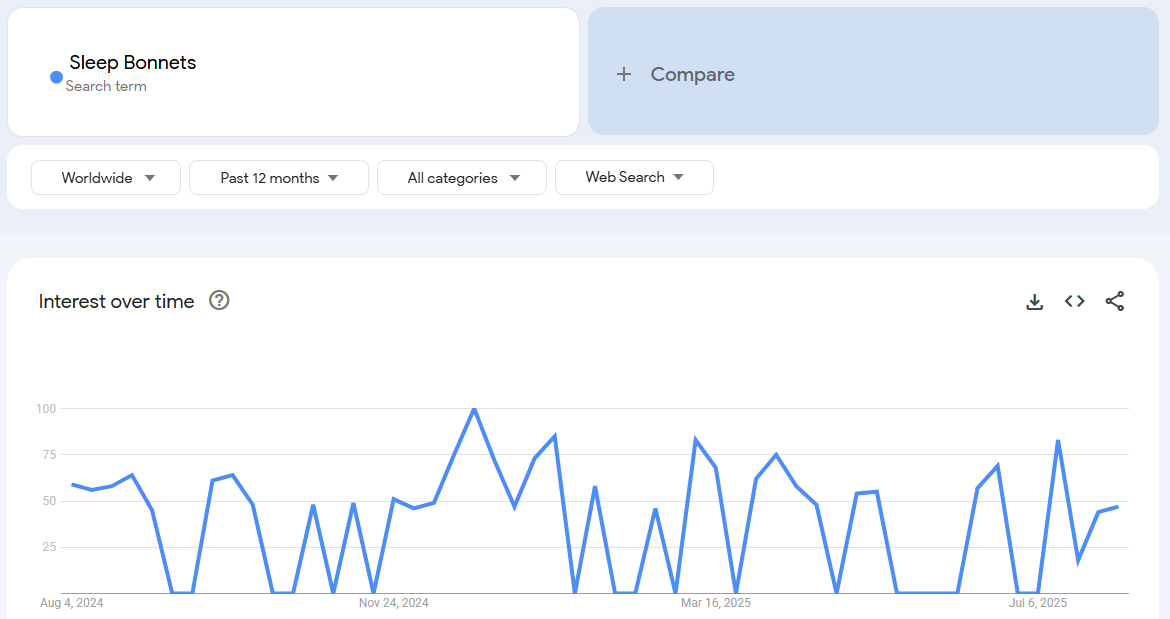Click the Mar 16, 2025 axis label

coord(716,603)
